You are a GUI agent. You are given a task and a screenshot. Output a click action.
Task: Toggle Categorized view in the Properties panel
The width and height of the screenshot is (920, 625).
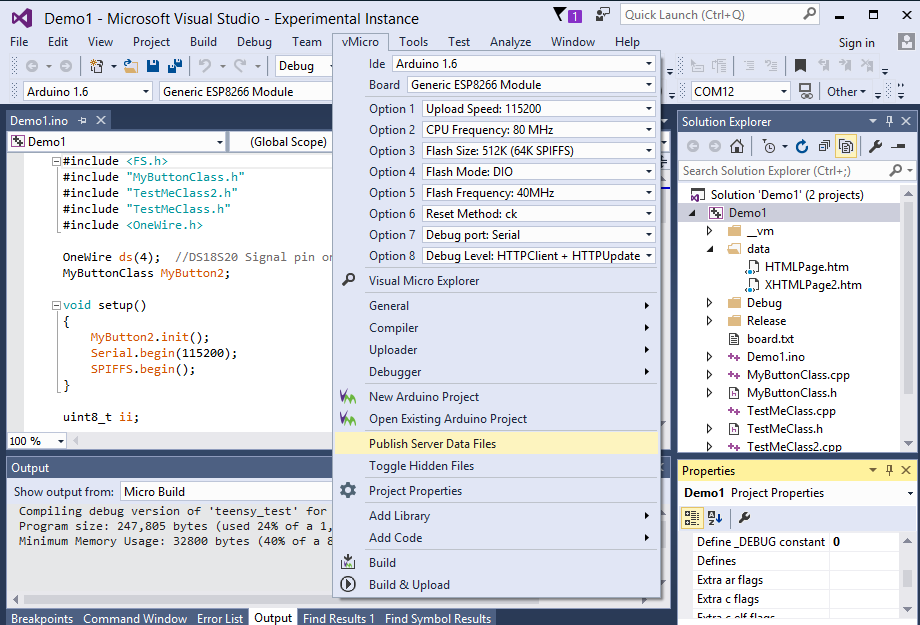click(692, 518)
